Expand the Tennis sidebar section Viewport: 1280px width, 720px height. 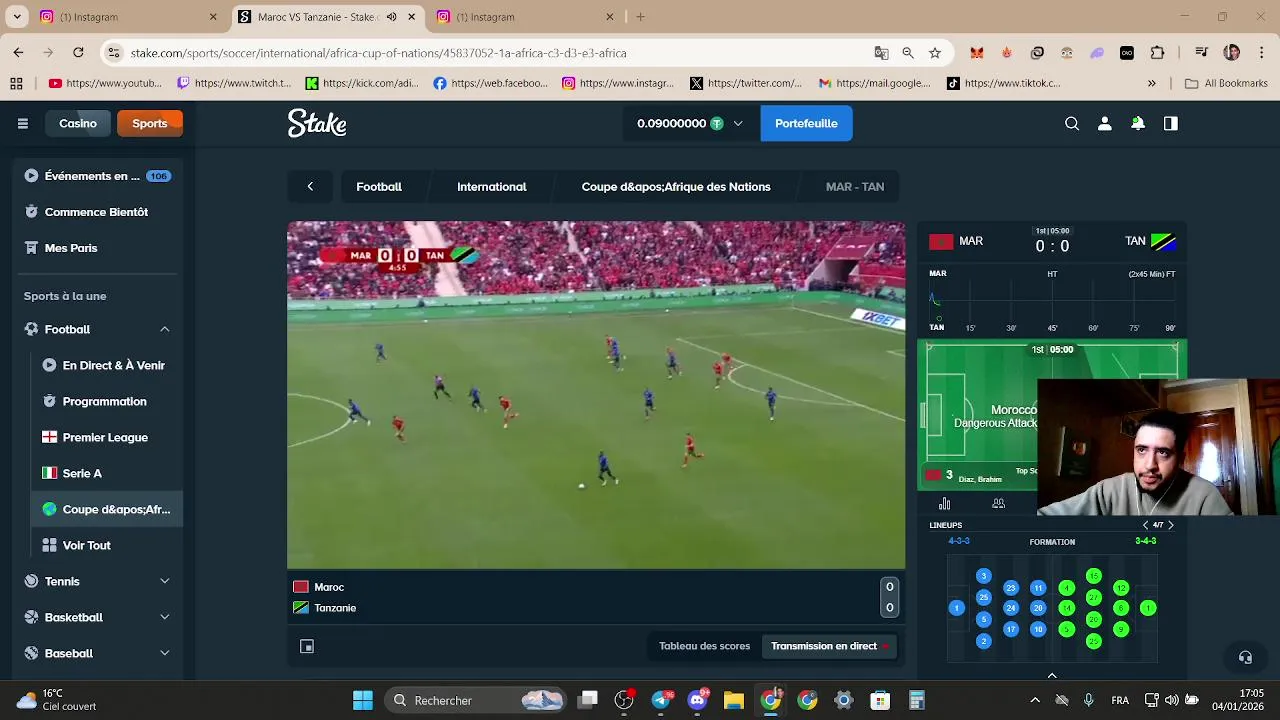click(165, 581)
